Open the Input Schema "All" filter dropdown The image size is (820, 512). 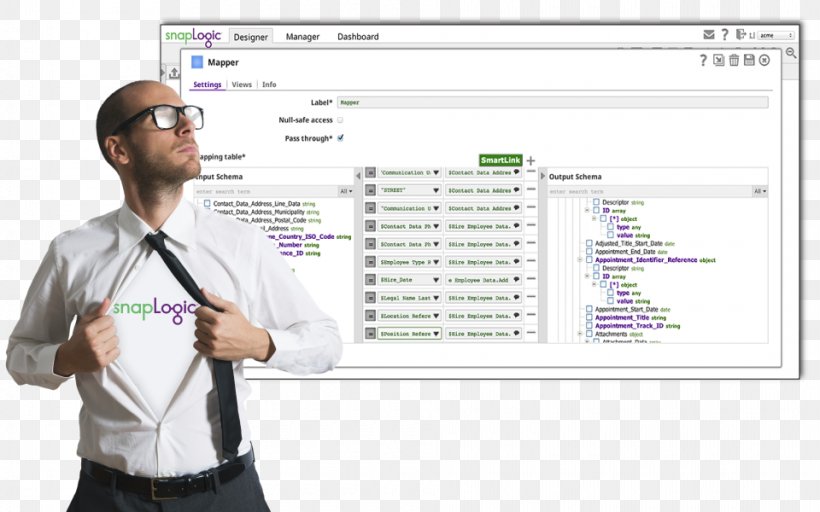(346, 191)
